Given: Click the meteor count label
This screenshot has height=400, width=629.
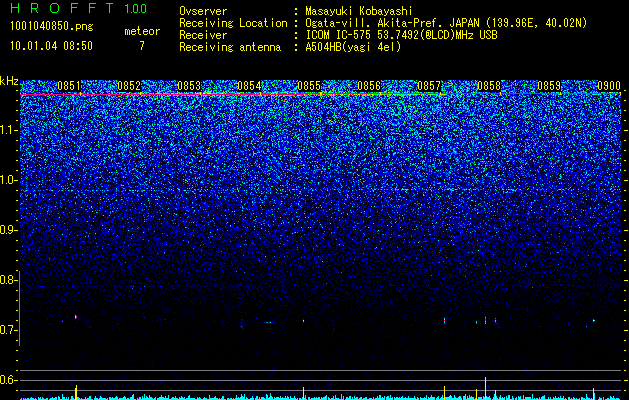Looking at the screenshot, I should pos(142,31).
